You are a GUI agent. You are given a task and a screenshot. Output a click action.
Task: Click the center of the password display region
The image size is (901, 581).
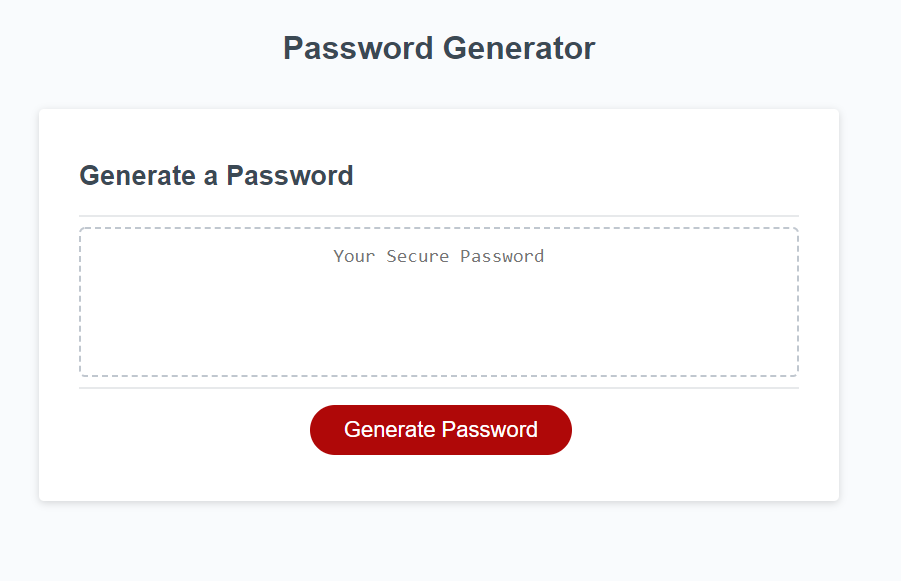pyautogui.click(x=438, y=302)
